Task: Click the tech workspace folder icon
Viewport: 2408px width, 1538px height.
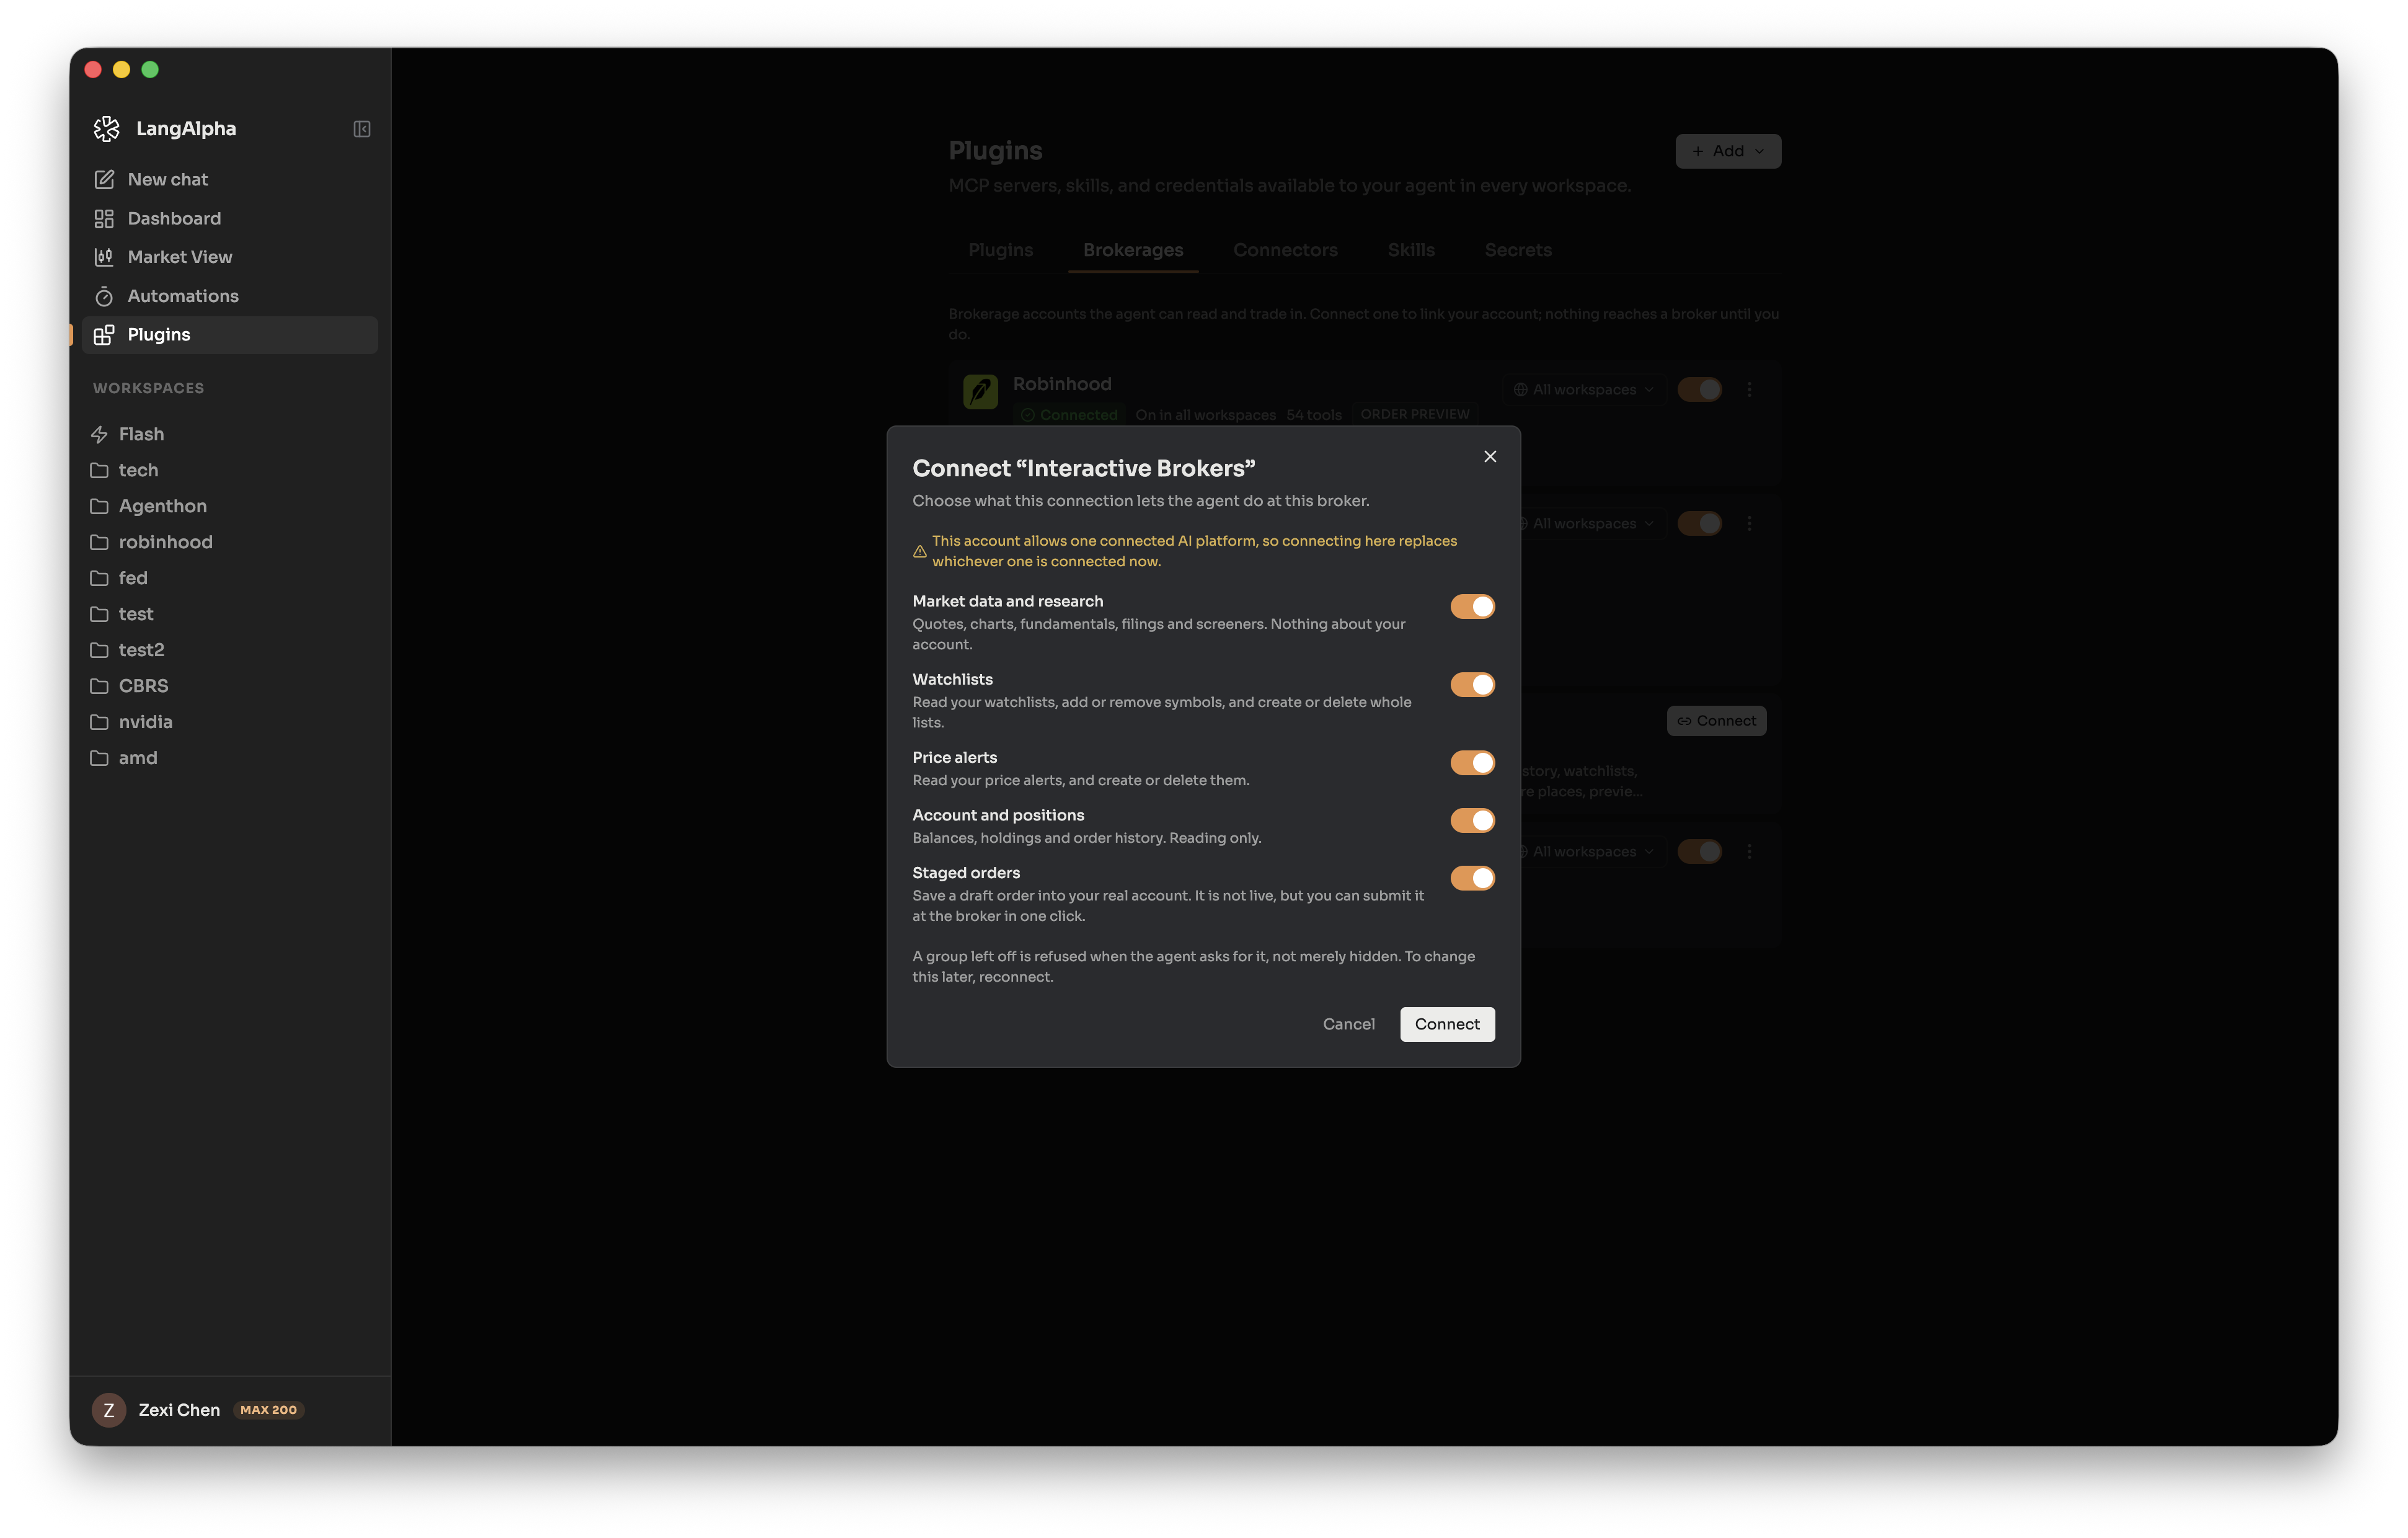Action: point(99,470)
